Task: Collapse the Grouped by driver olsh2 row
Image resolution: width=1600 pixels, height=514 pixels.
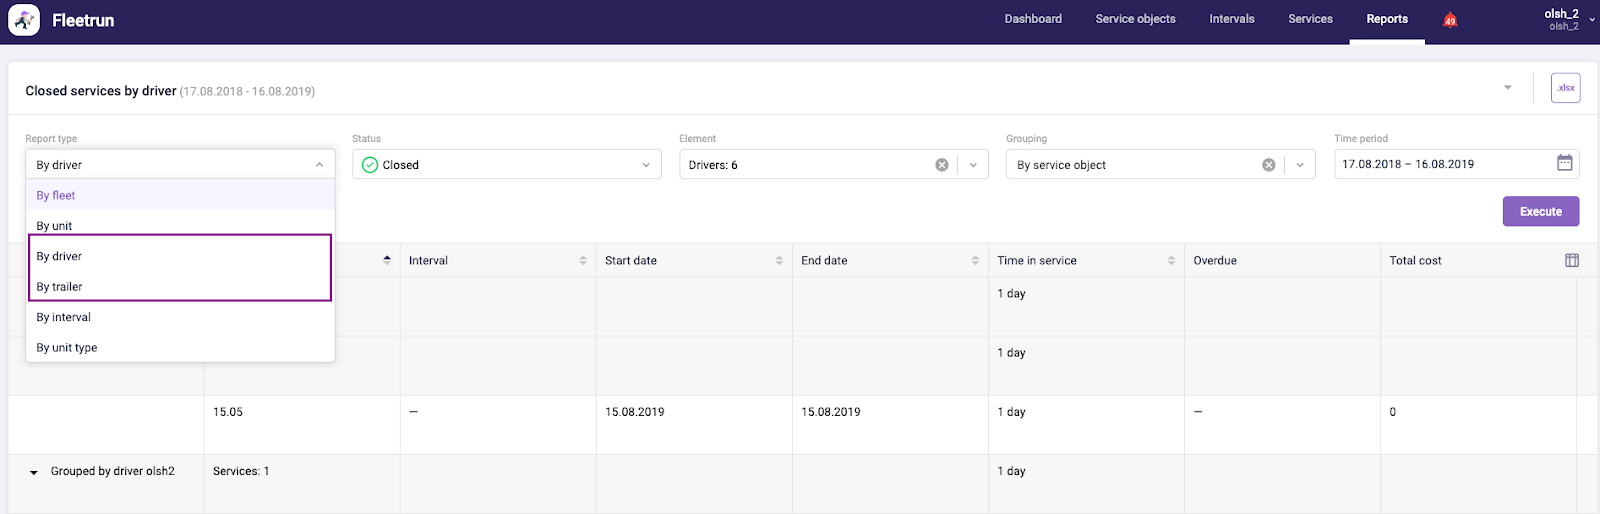Action: pos(34,472)
